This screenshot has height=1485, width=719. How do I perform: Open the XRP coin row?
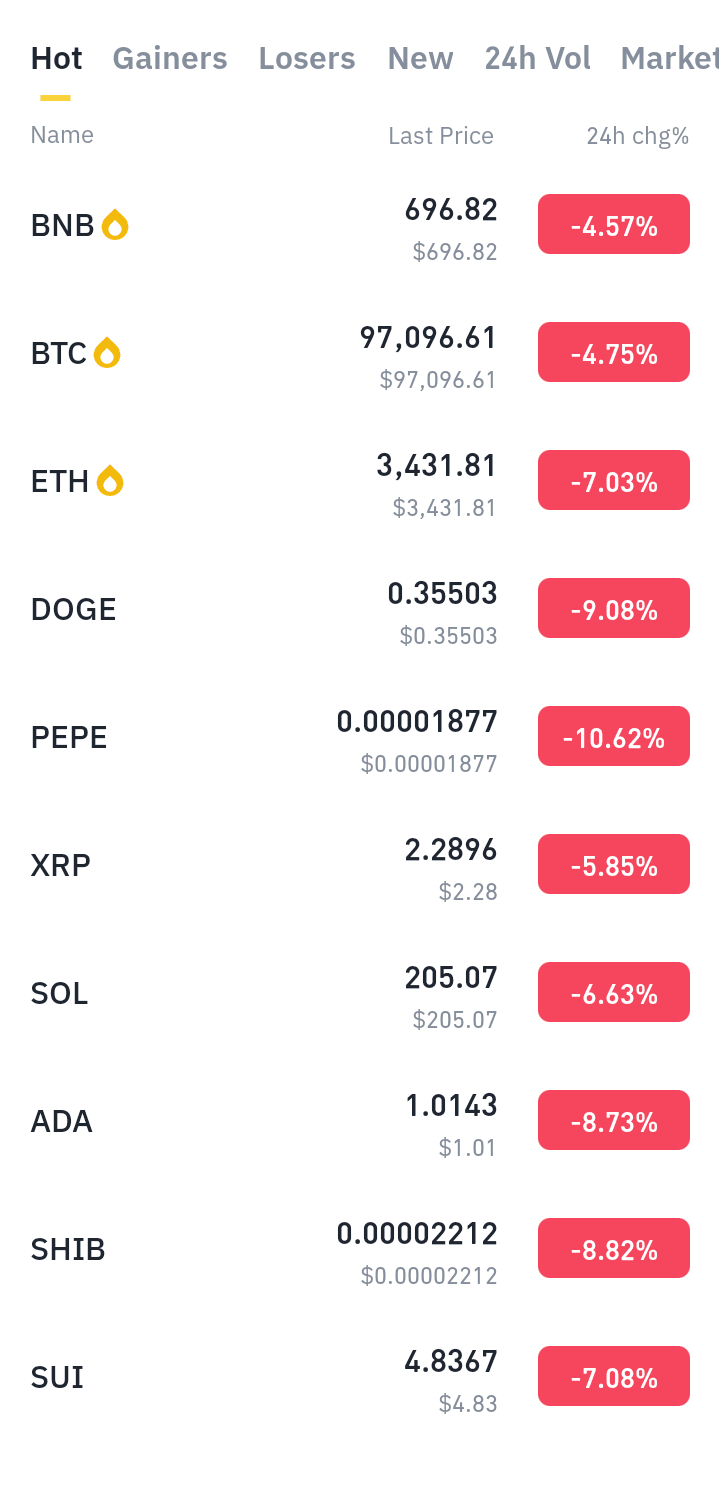coord(360,866)
